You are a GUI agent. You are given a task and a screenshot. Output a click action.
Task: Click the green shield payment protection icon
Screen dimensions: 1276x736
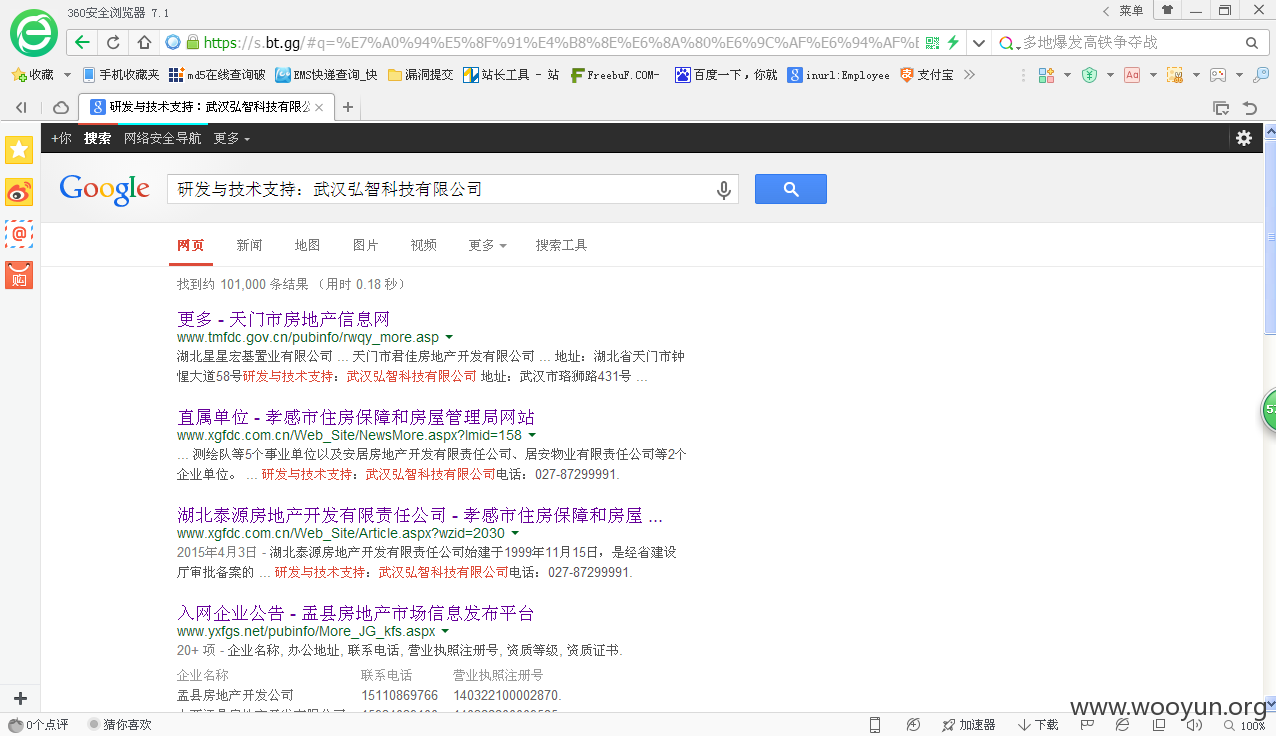pyautogui.click(x=1089, y=75)
